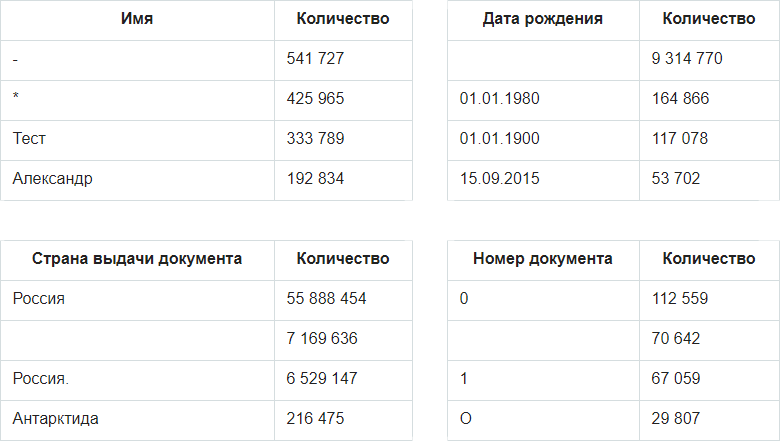Select the date cell 01.01.1980
Screen dimensions: 780x441
tap(500, 99)
